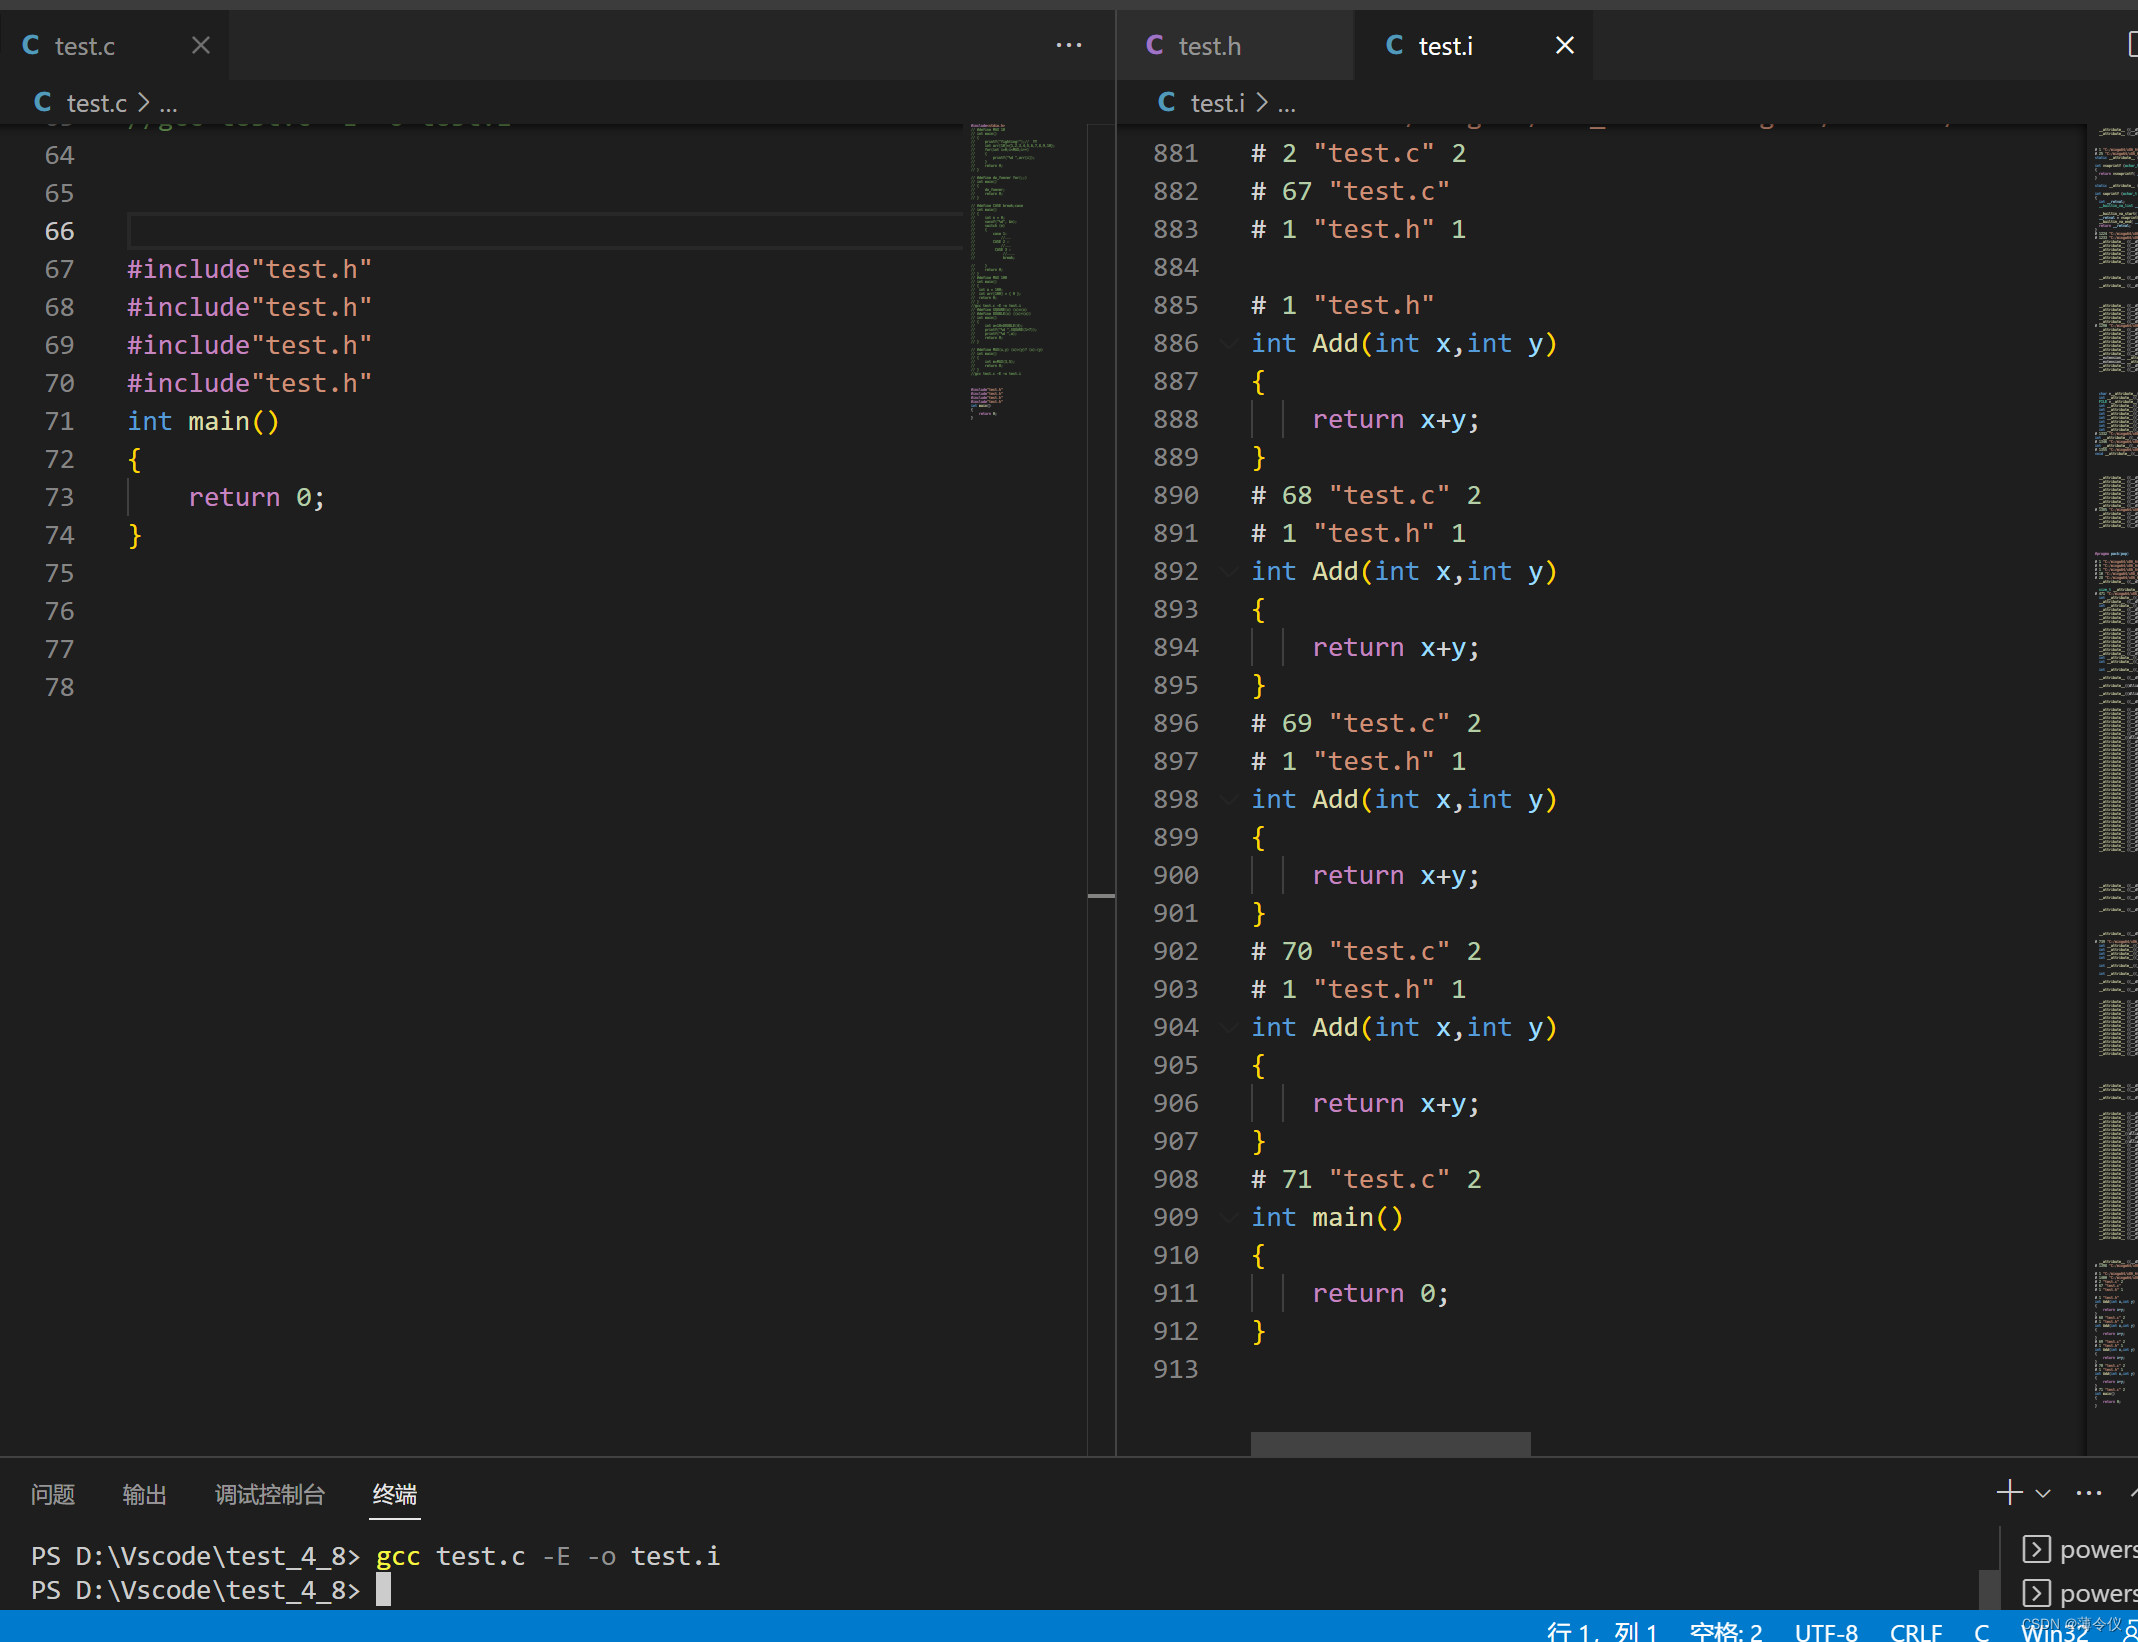The image size is (2138, 1642).
Task: Open terminal panel more actions ellipsis
Action: click(2089, 1493)
